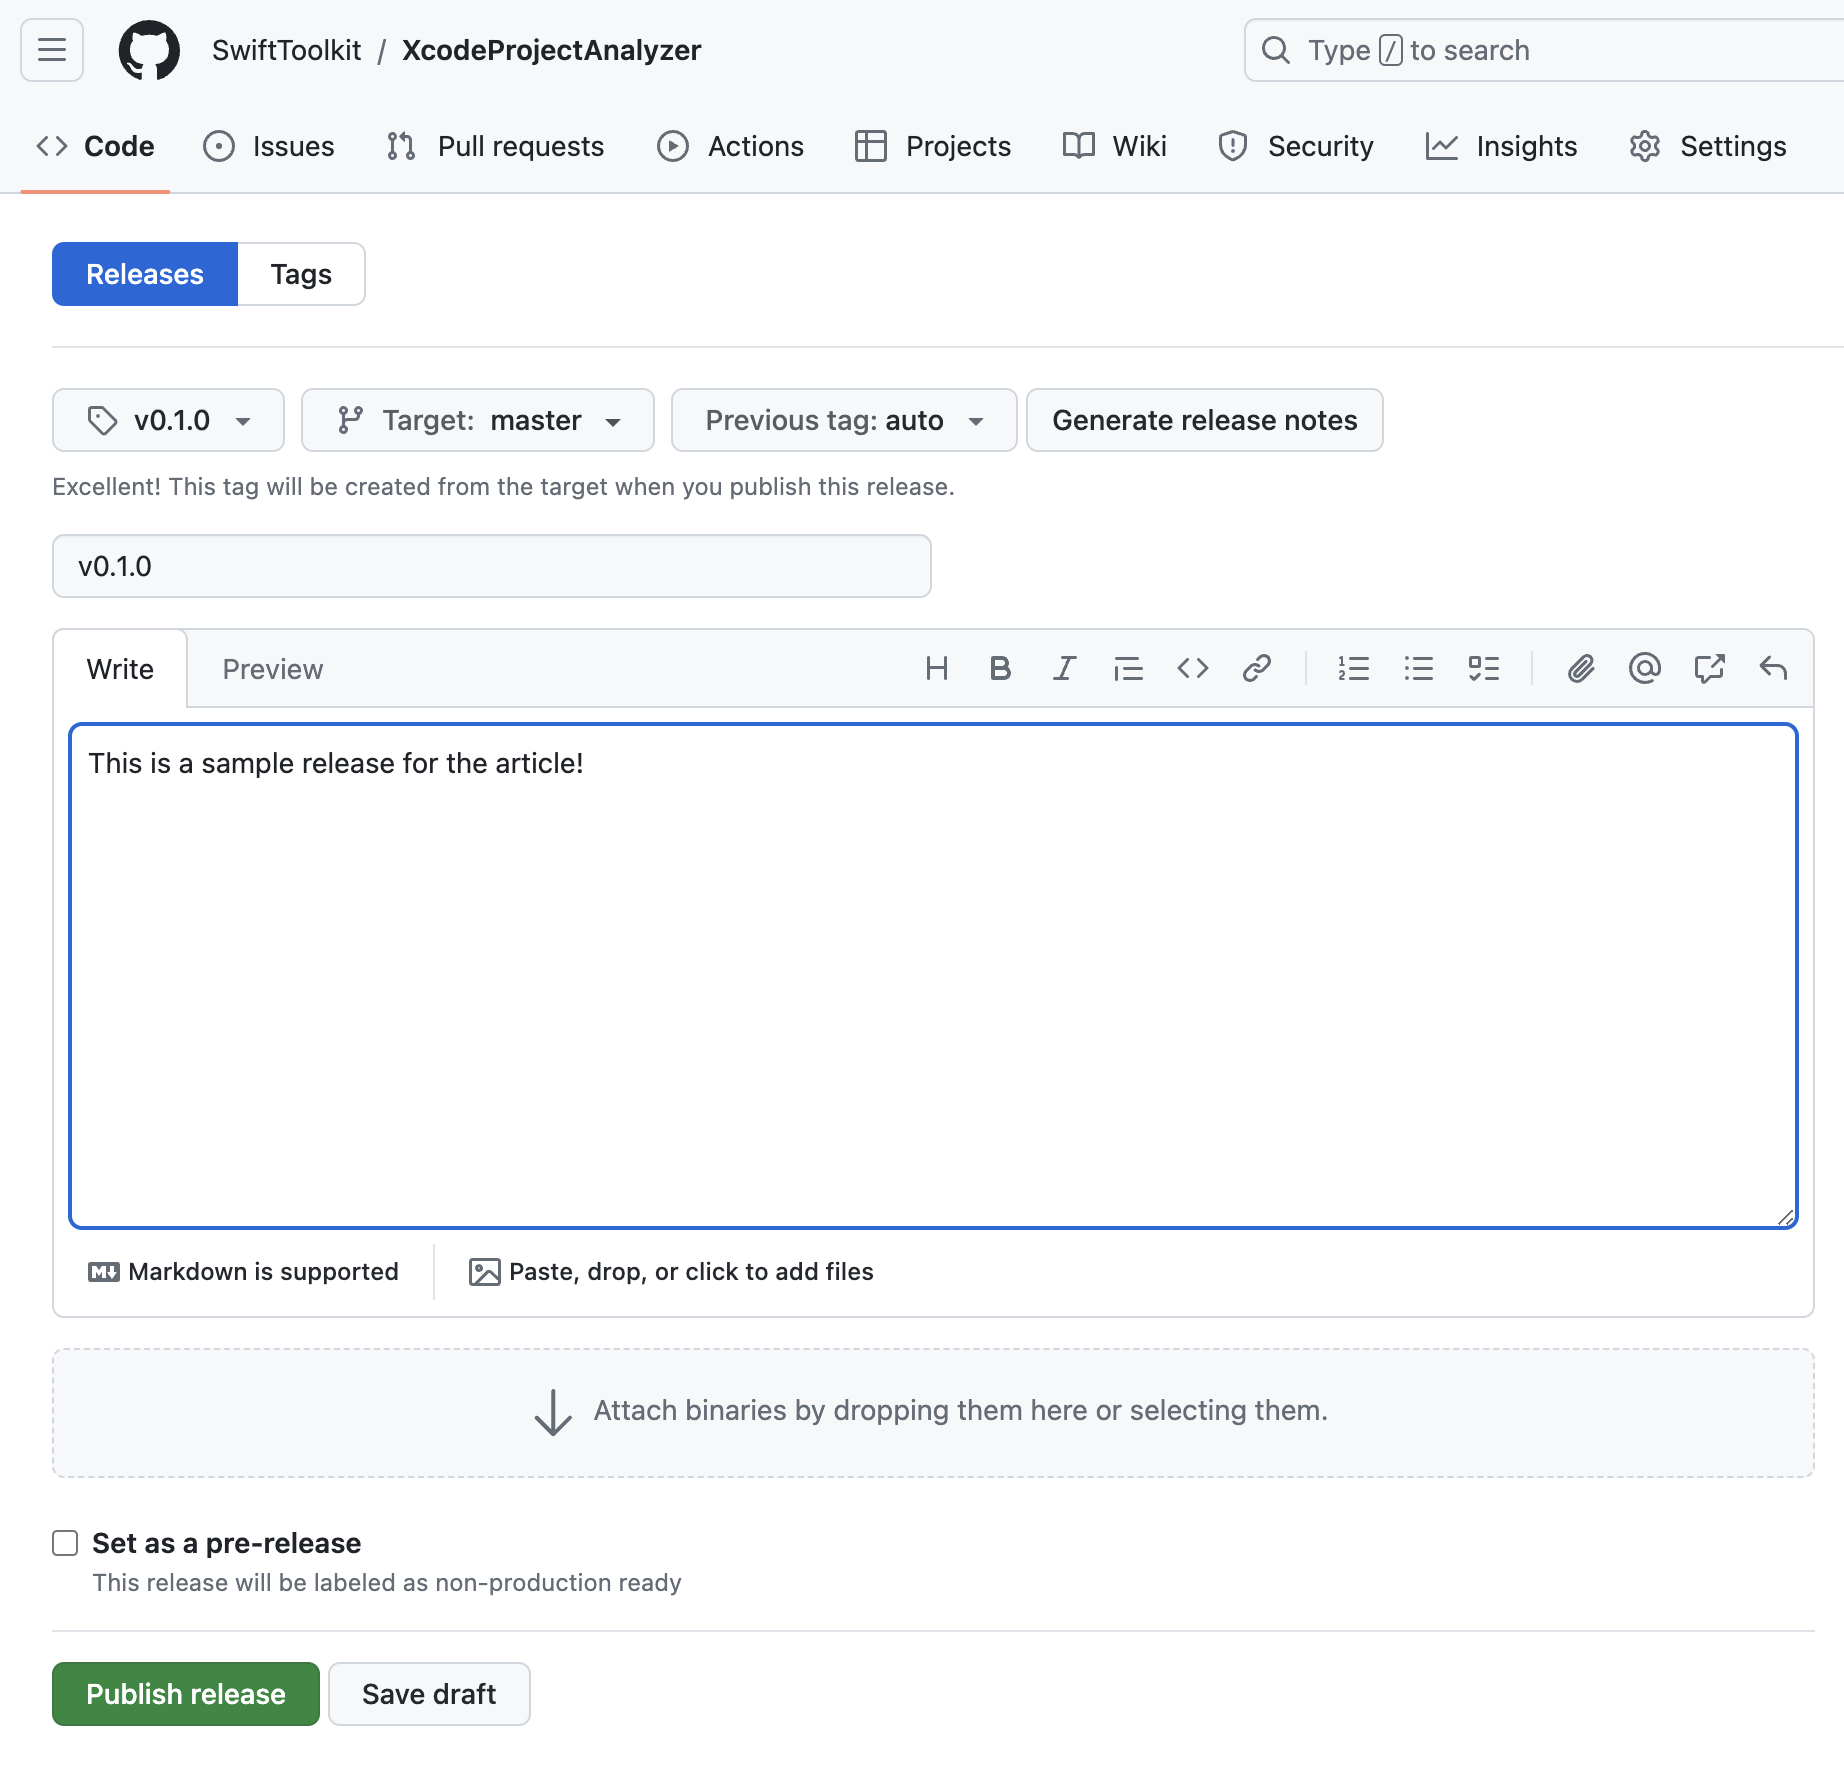
Task: Open the Pull requests tab
Action: tap(496, 146)
